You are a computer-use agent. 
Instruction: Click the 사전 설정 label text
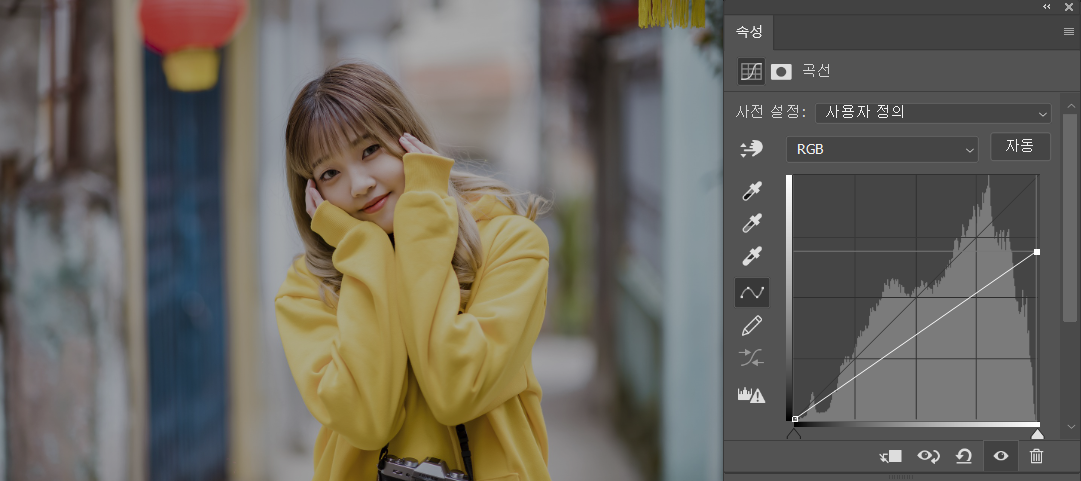(x=771, y=112)
